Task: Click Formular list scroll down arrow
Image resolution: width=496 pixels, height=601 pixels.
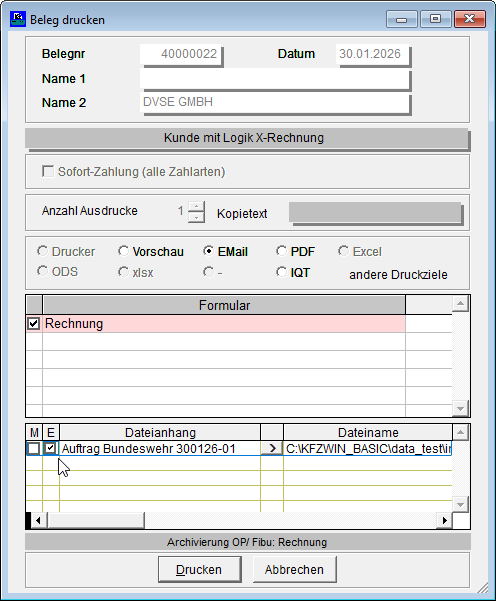Action: pyautogui.click(x=460, y=408)
